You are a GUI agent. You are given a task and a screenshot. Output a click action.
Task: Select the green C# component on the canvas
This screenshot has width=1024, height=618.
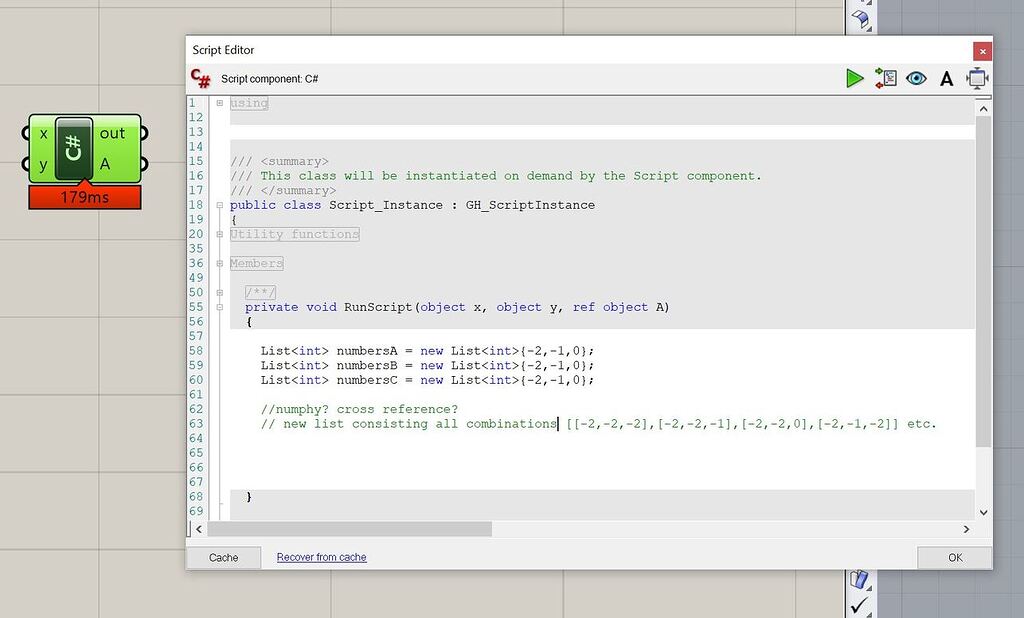72,146
